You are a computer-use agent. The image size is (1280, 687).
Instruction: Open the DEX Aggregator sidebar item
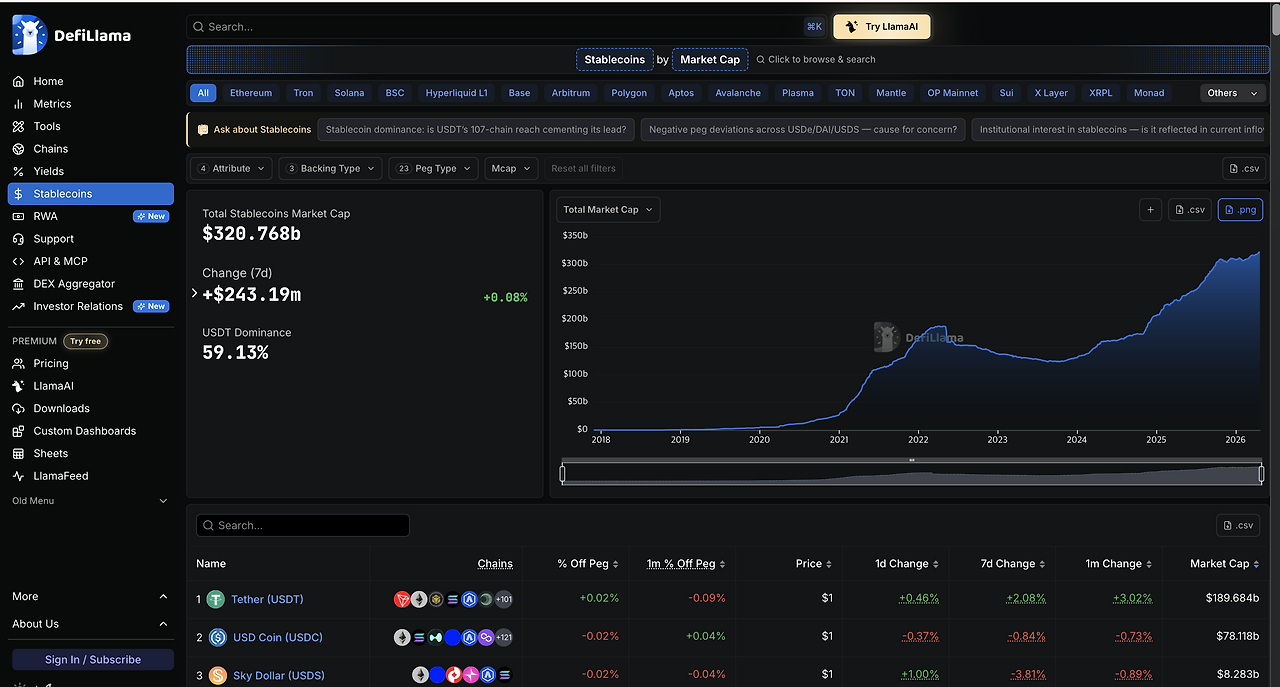click(x=74, y=284)
